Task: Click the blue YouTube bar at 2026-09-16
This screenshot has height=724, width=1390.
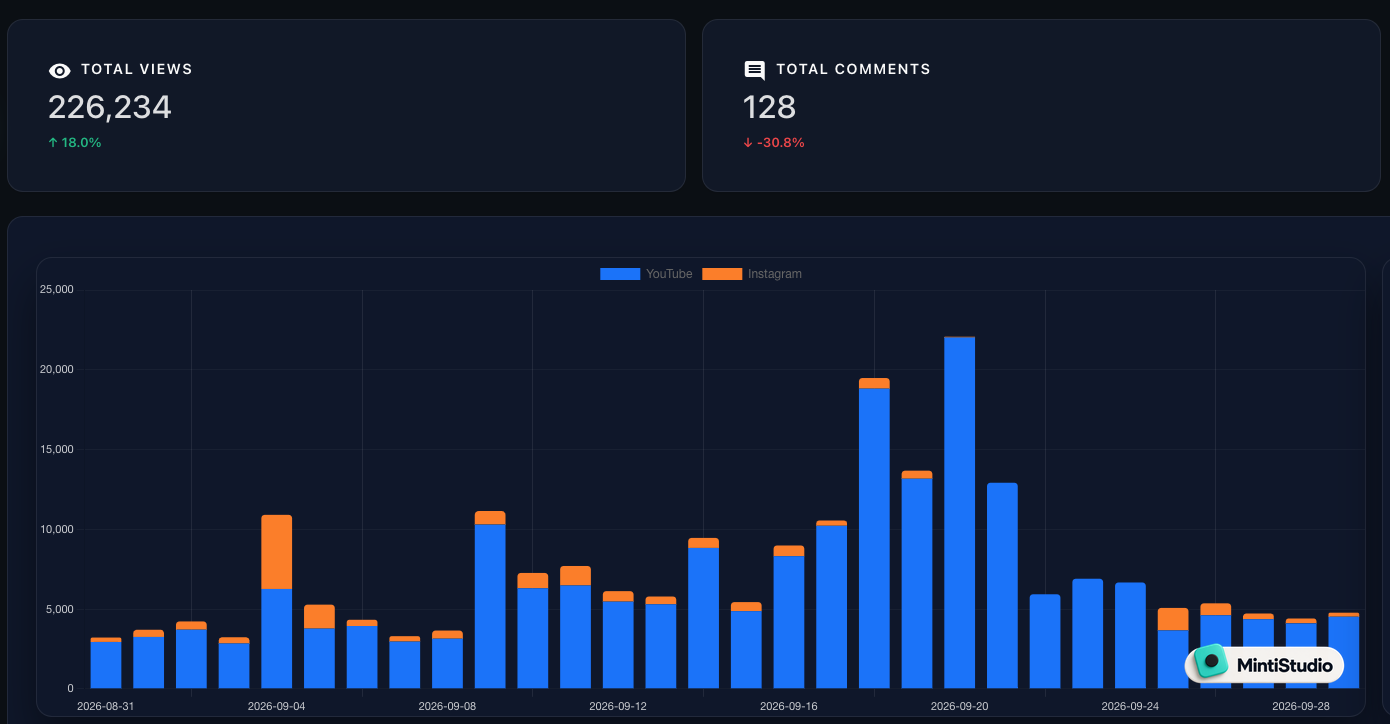Action: point(789,622)
